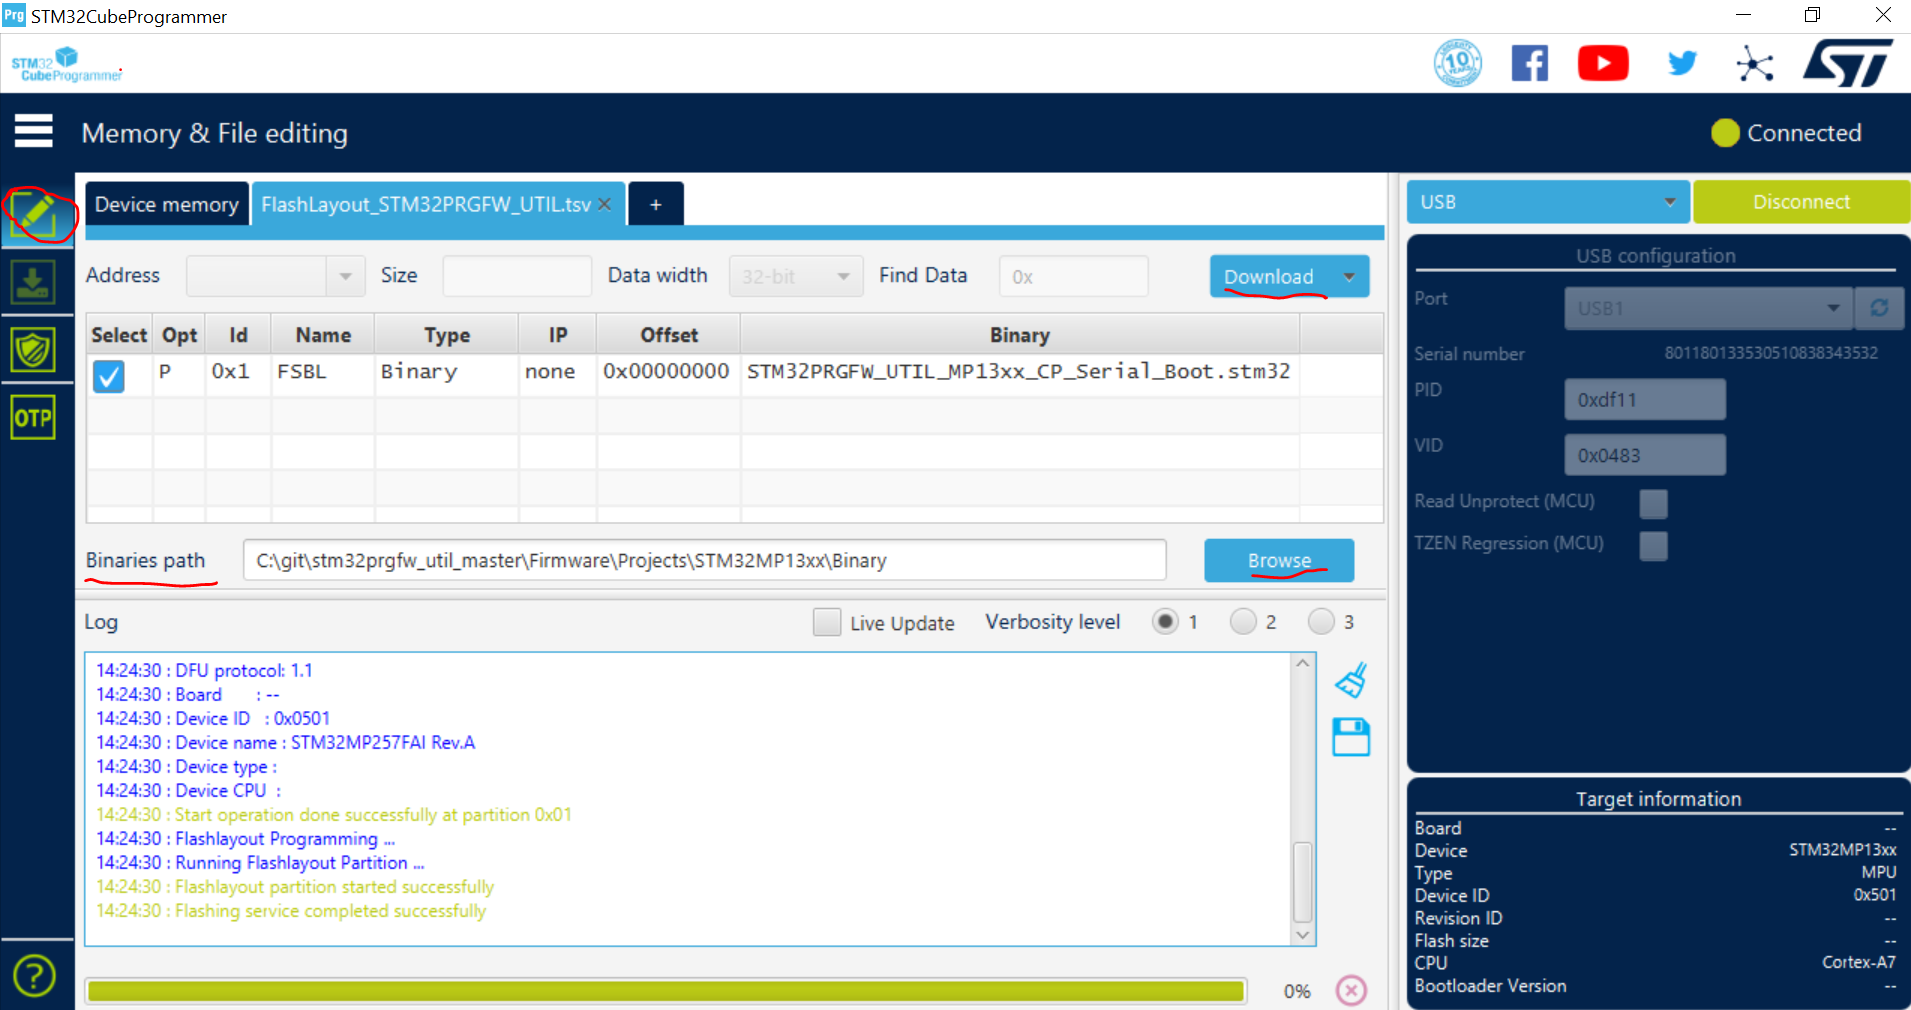The width and height of the screenshot is (1911, 1010).
Task: Click the Offset column header
Action: tap(669, 335)
